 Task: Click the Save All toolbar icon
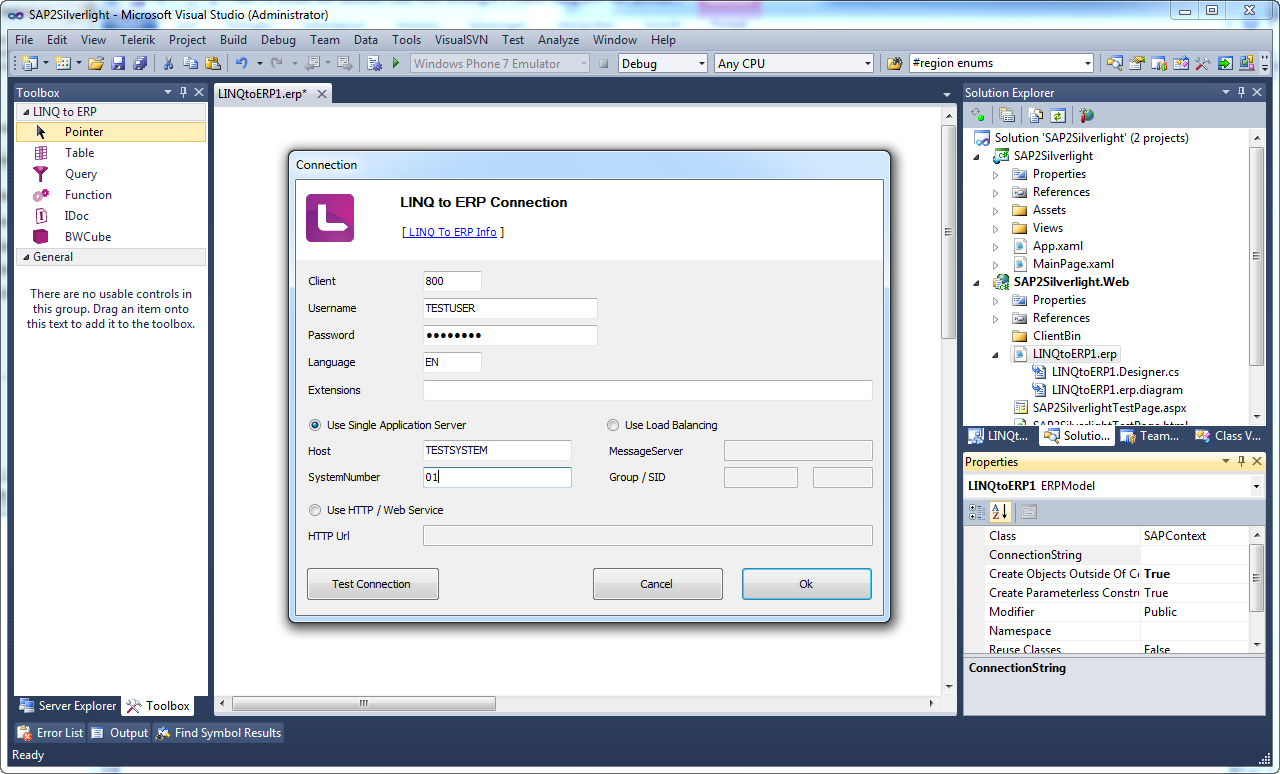pos(140,63)
